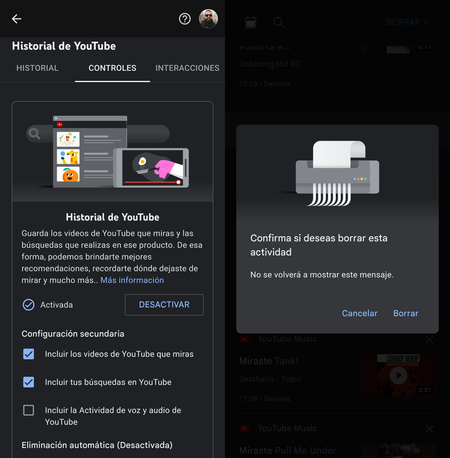Click the Configuración secundaria heading

pyautogui.click(x=73, y=334)
